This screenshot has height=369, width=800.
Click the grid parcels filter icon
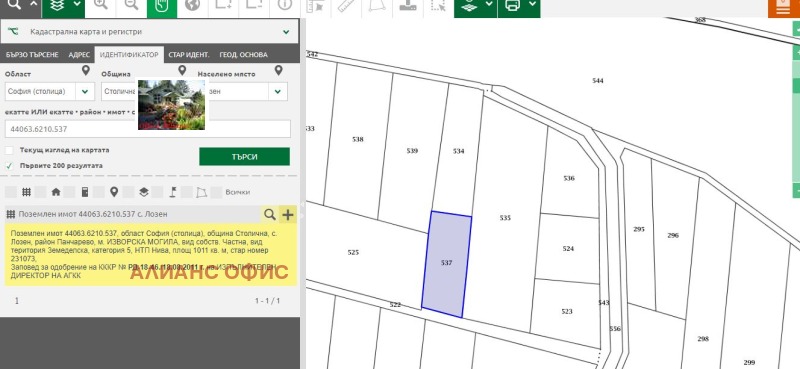point(27,192)
